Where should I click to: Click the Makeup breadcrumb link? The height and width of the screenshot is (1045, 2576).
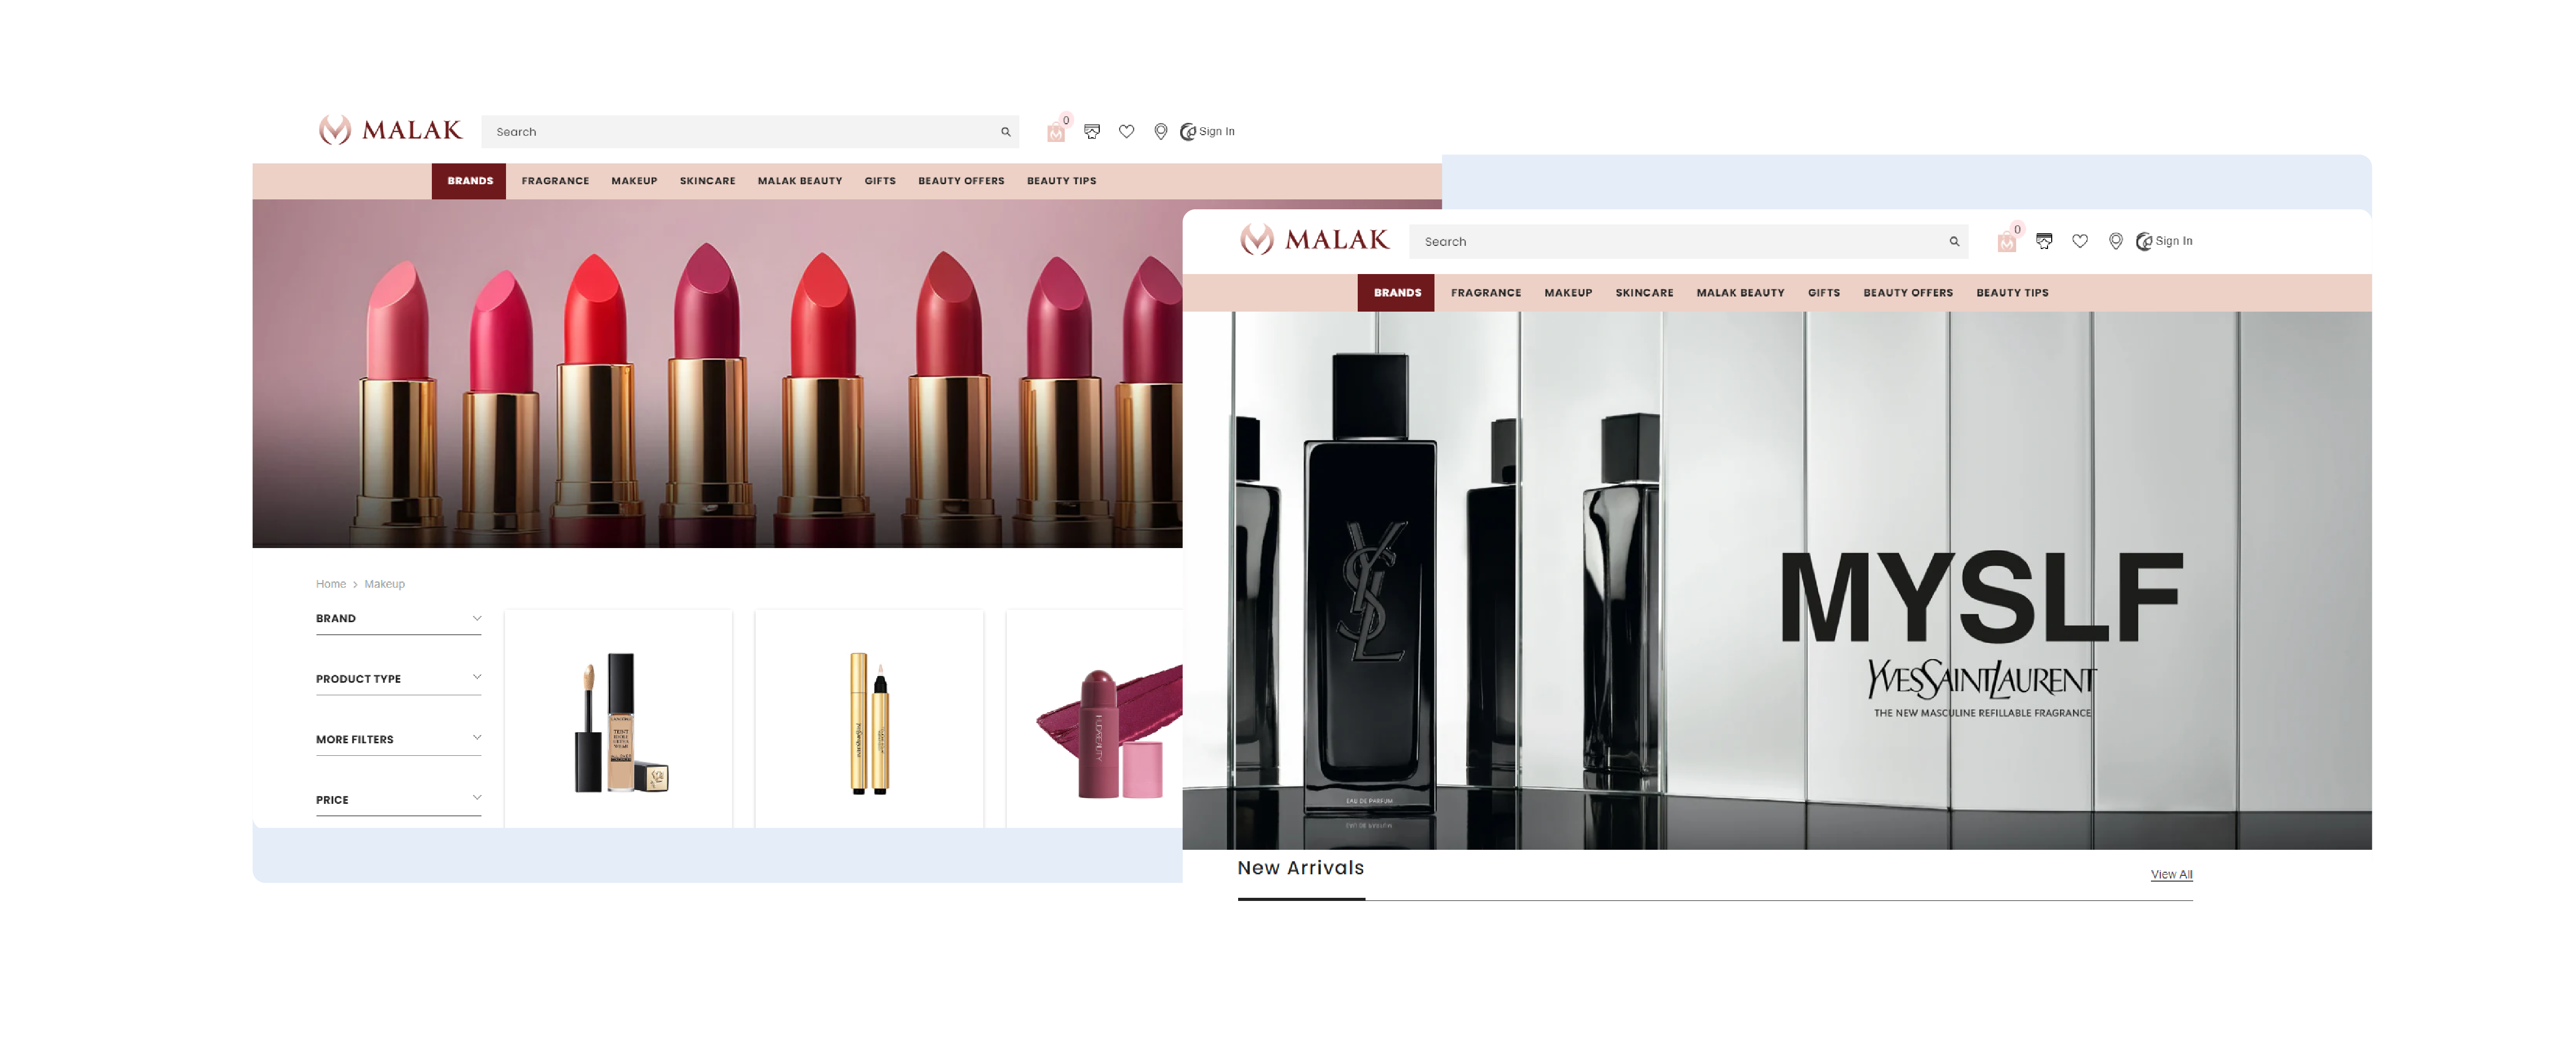384,584
